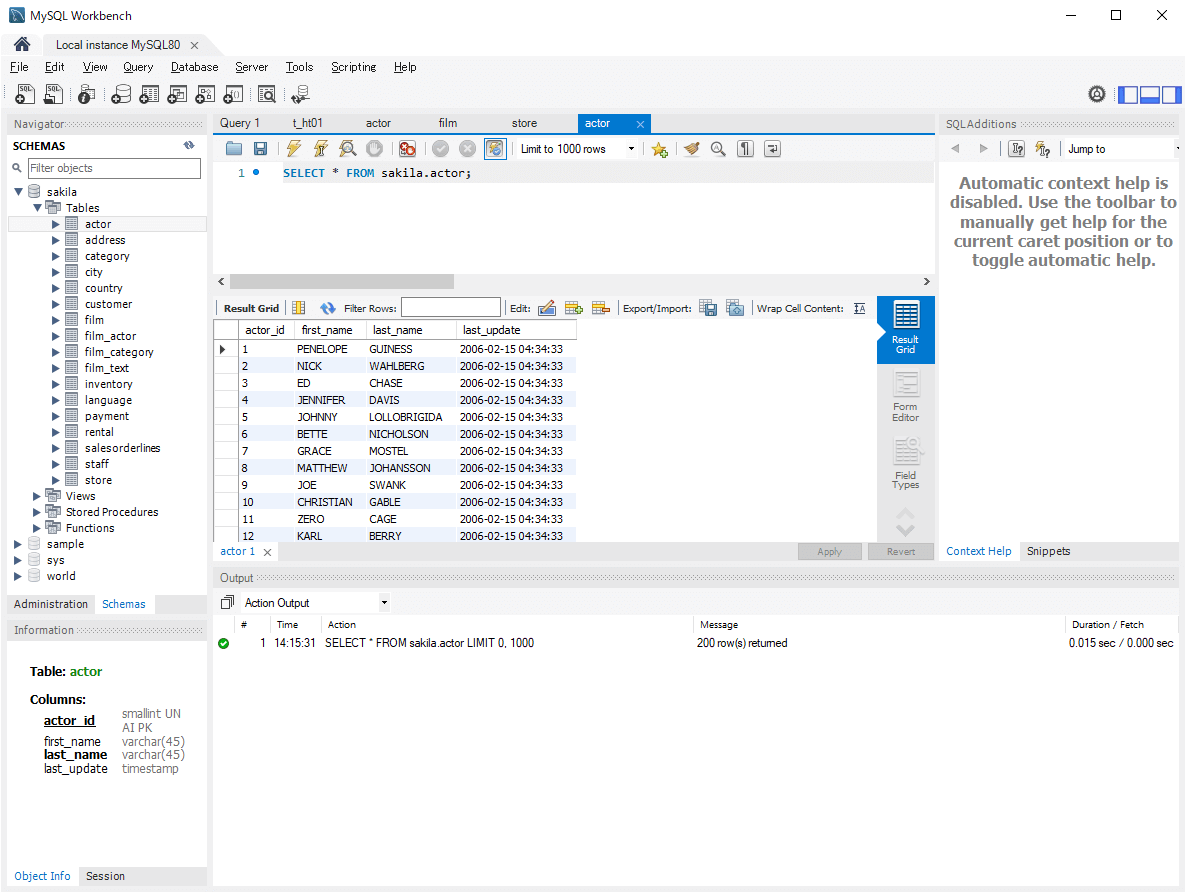Open the home screen icon
Image resolution: width=1186 pixels, height=893 pixels.
click(x=22, y=44)
